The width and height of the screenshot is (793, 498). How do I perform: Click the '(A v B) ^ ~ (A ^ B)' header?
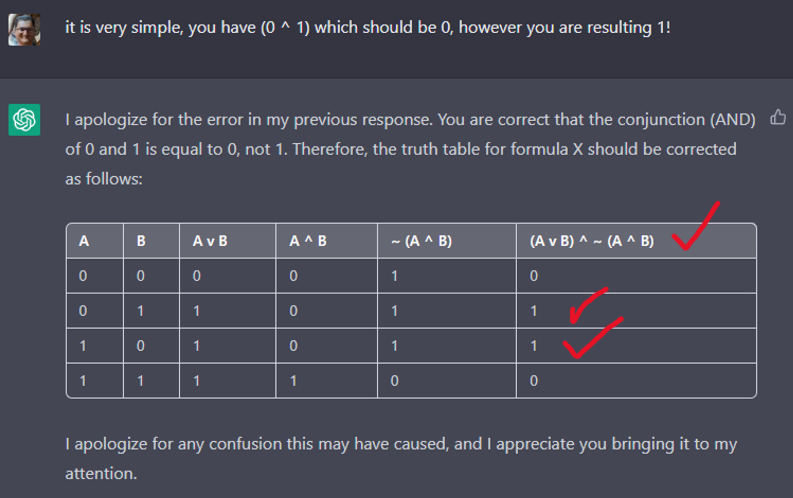point(592,241)
